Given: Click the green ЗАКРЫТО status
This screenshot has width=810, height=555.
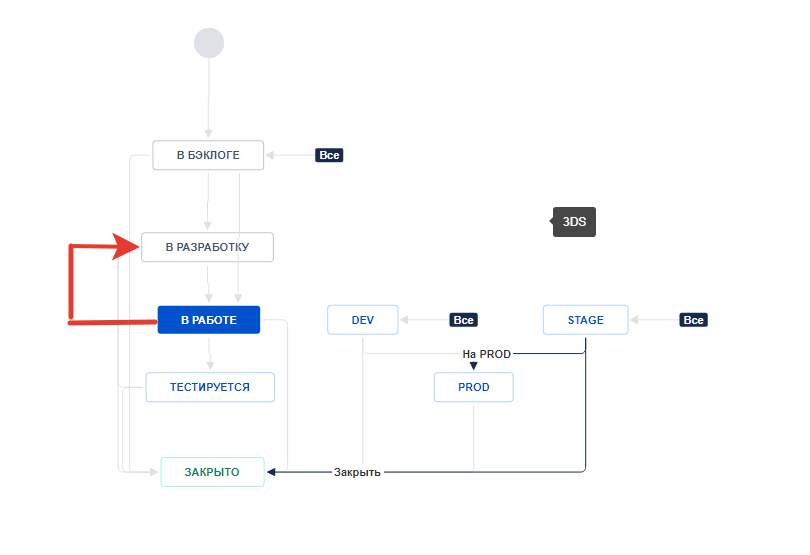Looking at the screenshot, I should coord(212,472).
